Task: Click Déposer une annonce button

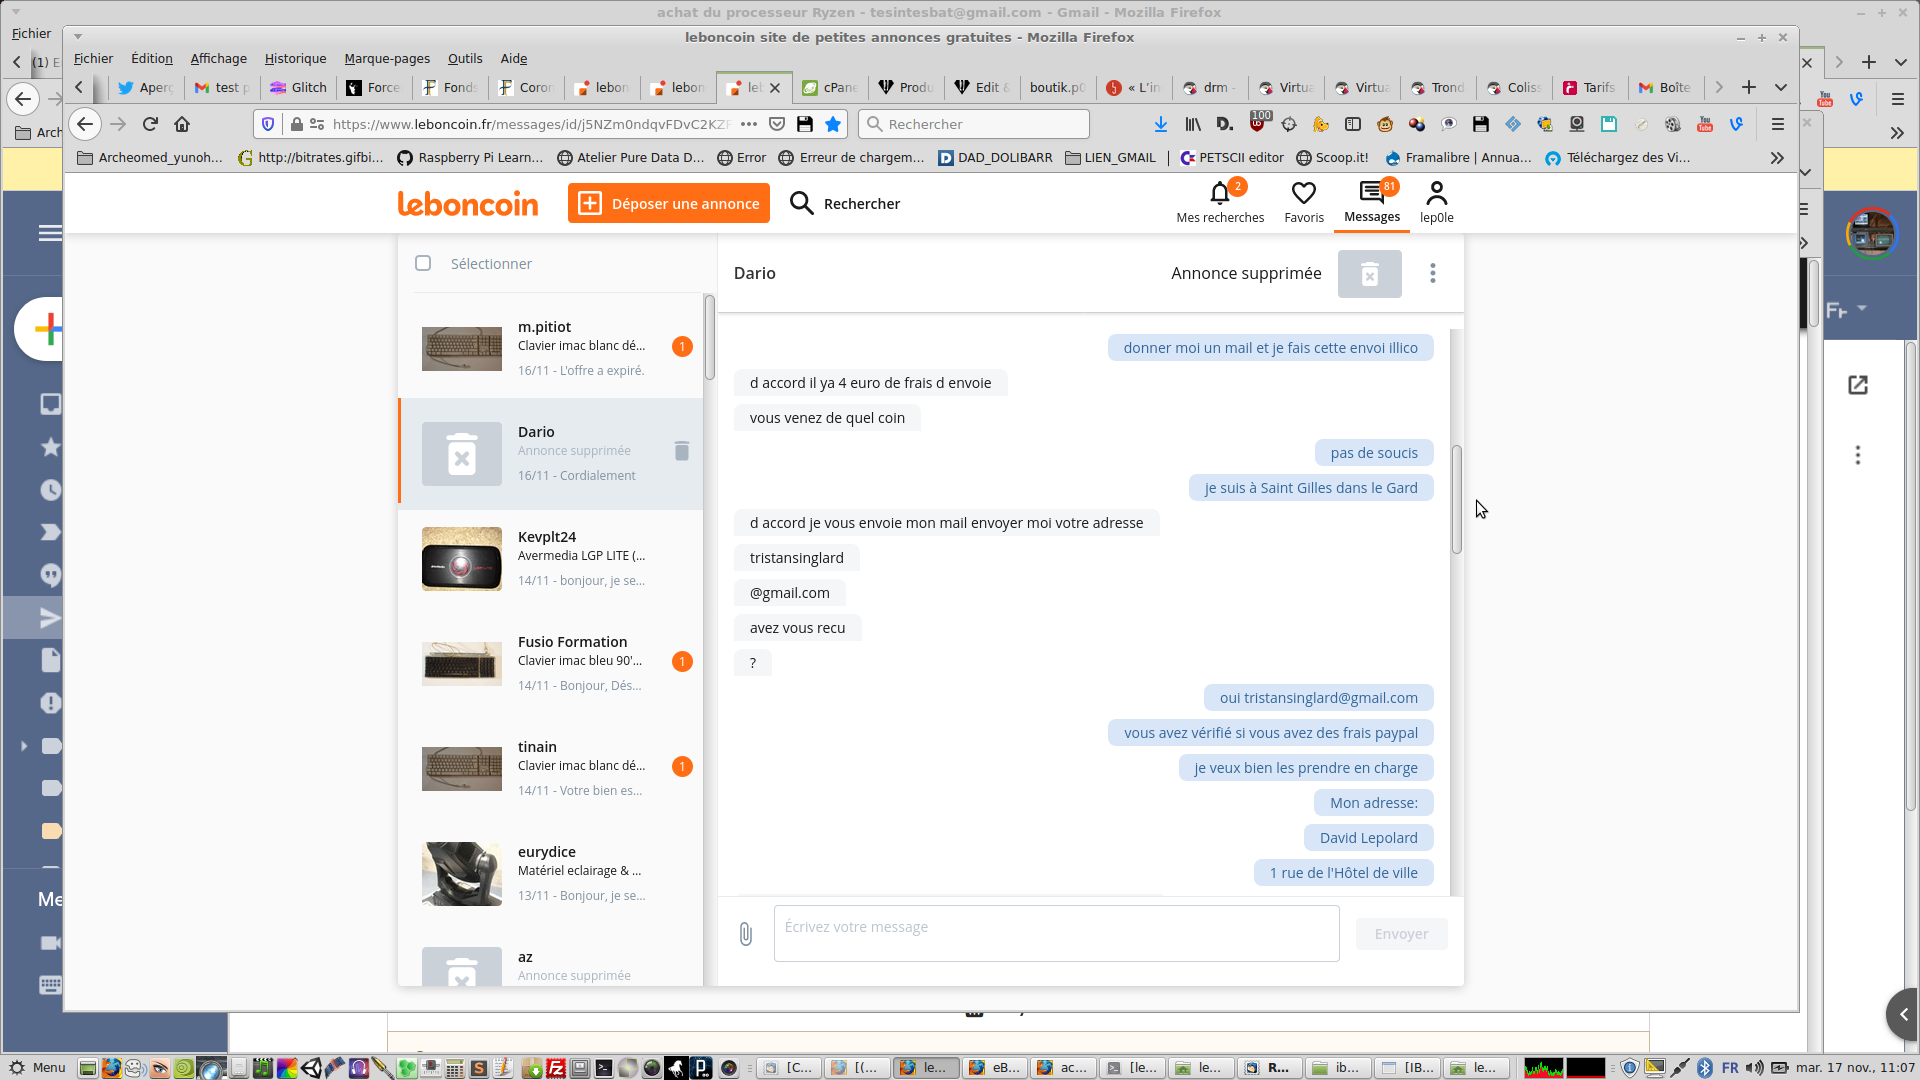Action: 669,203
